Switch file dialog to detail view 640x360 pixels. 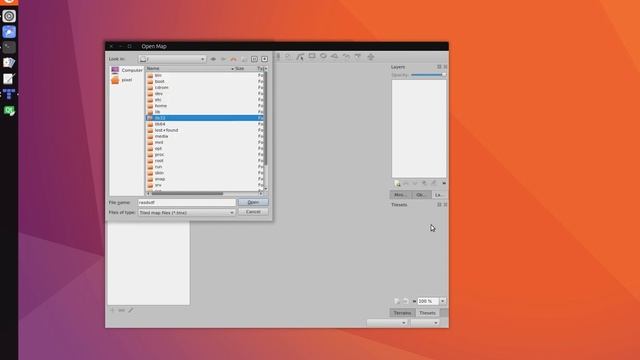[x=264, y=59]
